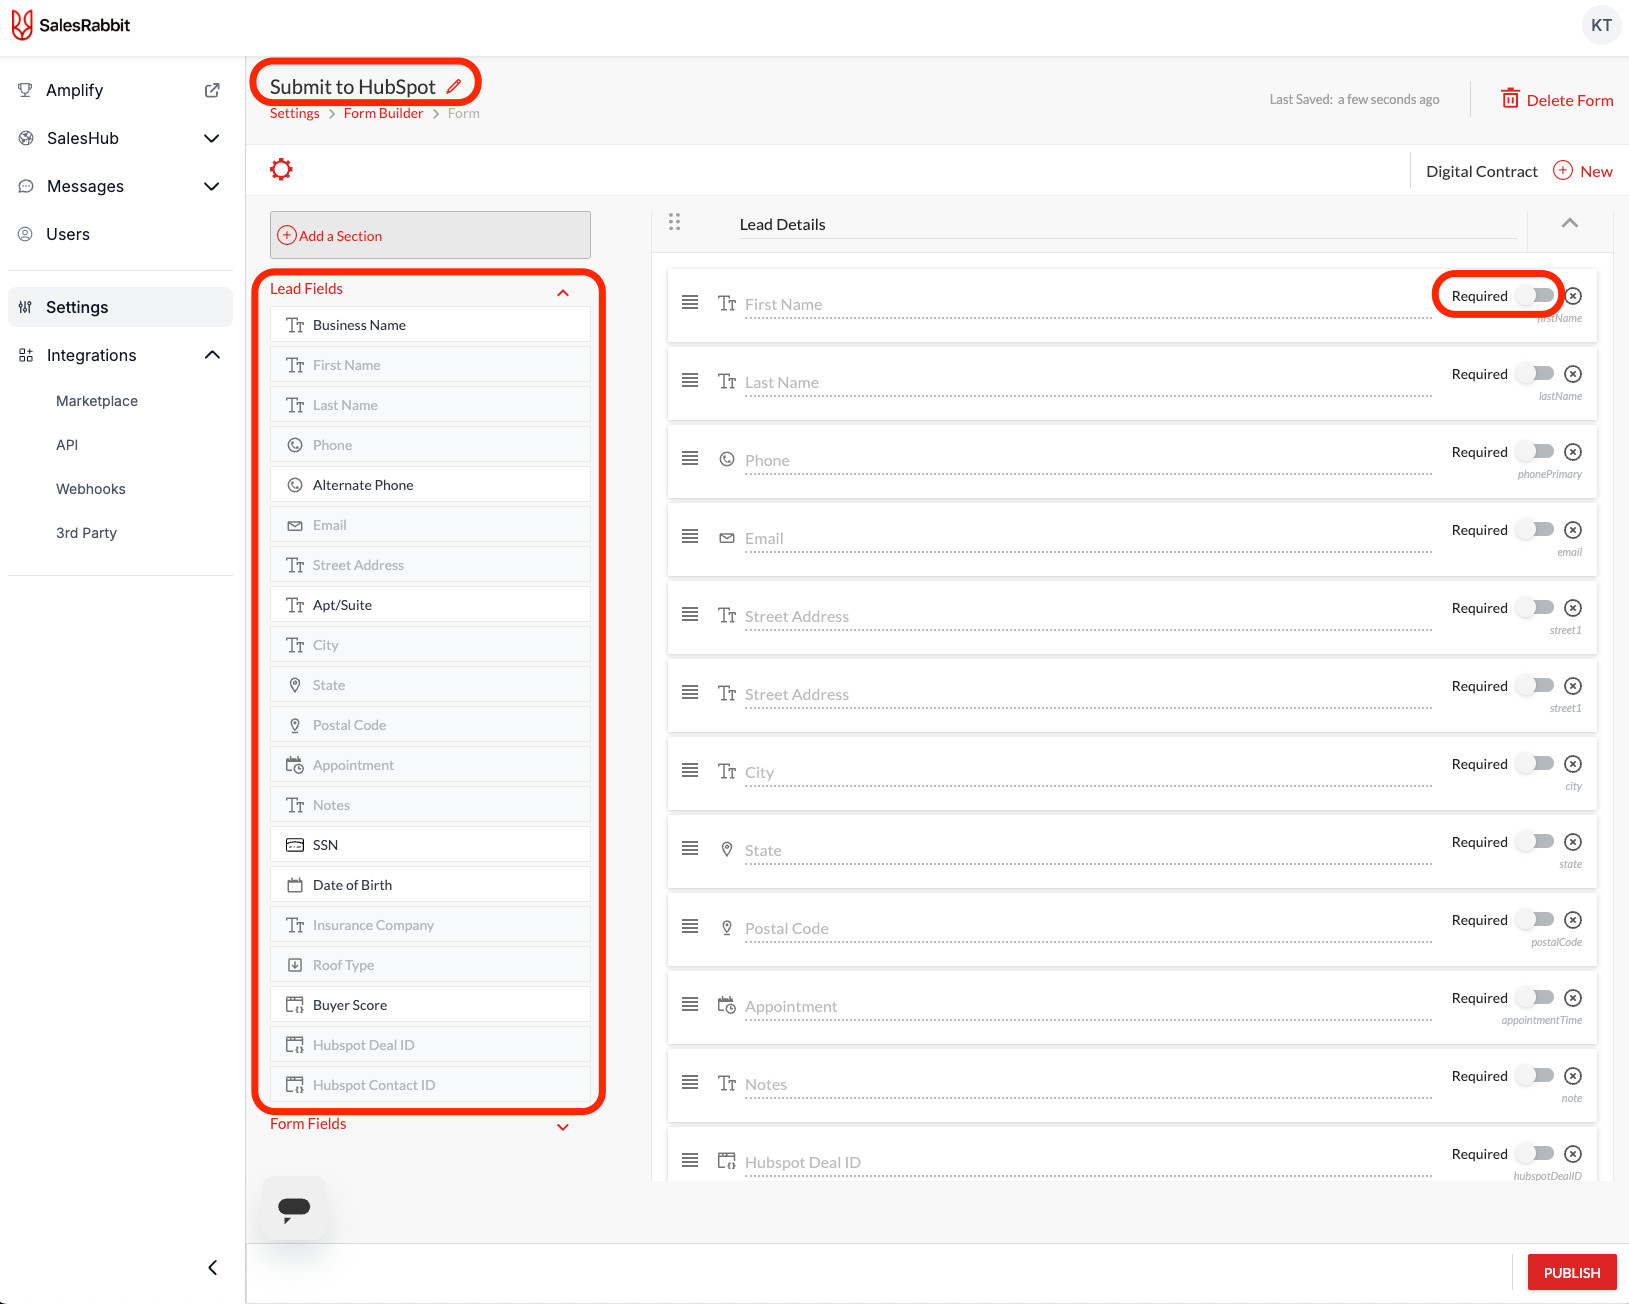This screenshot has width=1629, height=1304.
Task: Remove the Notes field with its X icon
Action: tap(1573, 1076)
